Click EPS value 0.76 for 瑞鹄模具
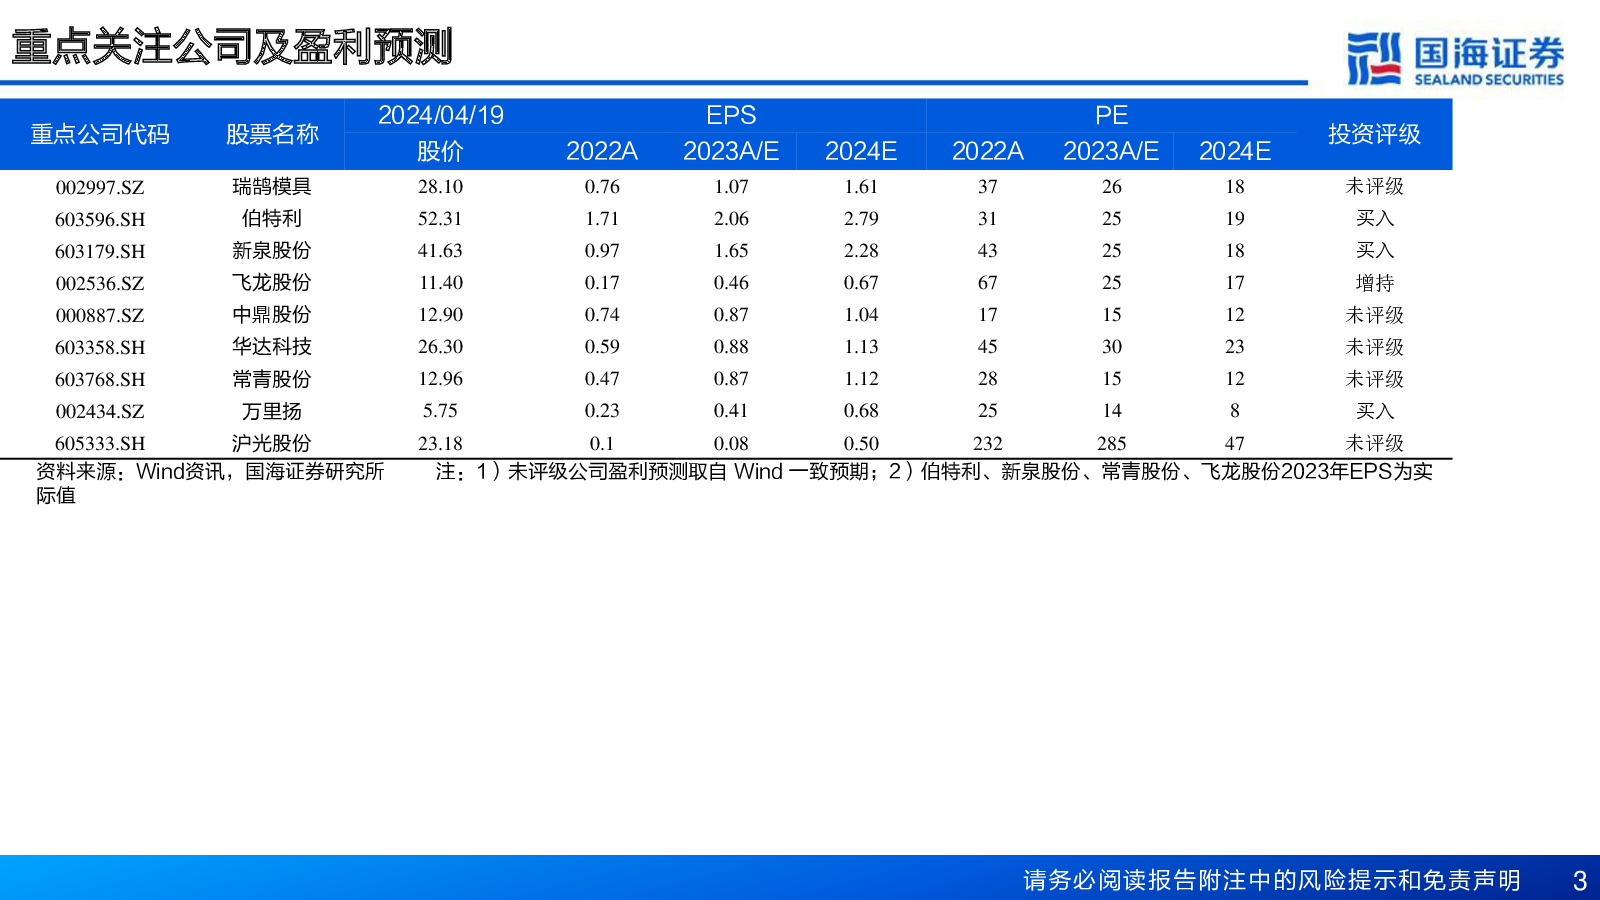This screenshot has width=1600, height=900. point(602,187)
